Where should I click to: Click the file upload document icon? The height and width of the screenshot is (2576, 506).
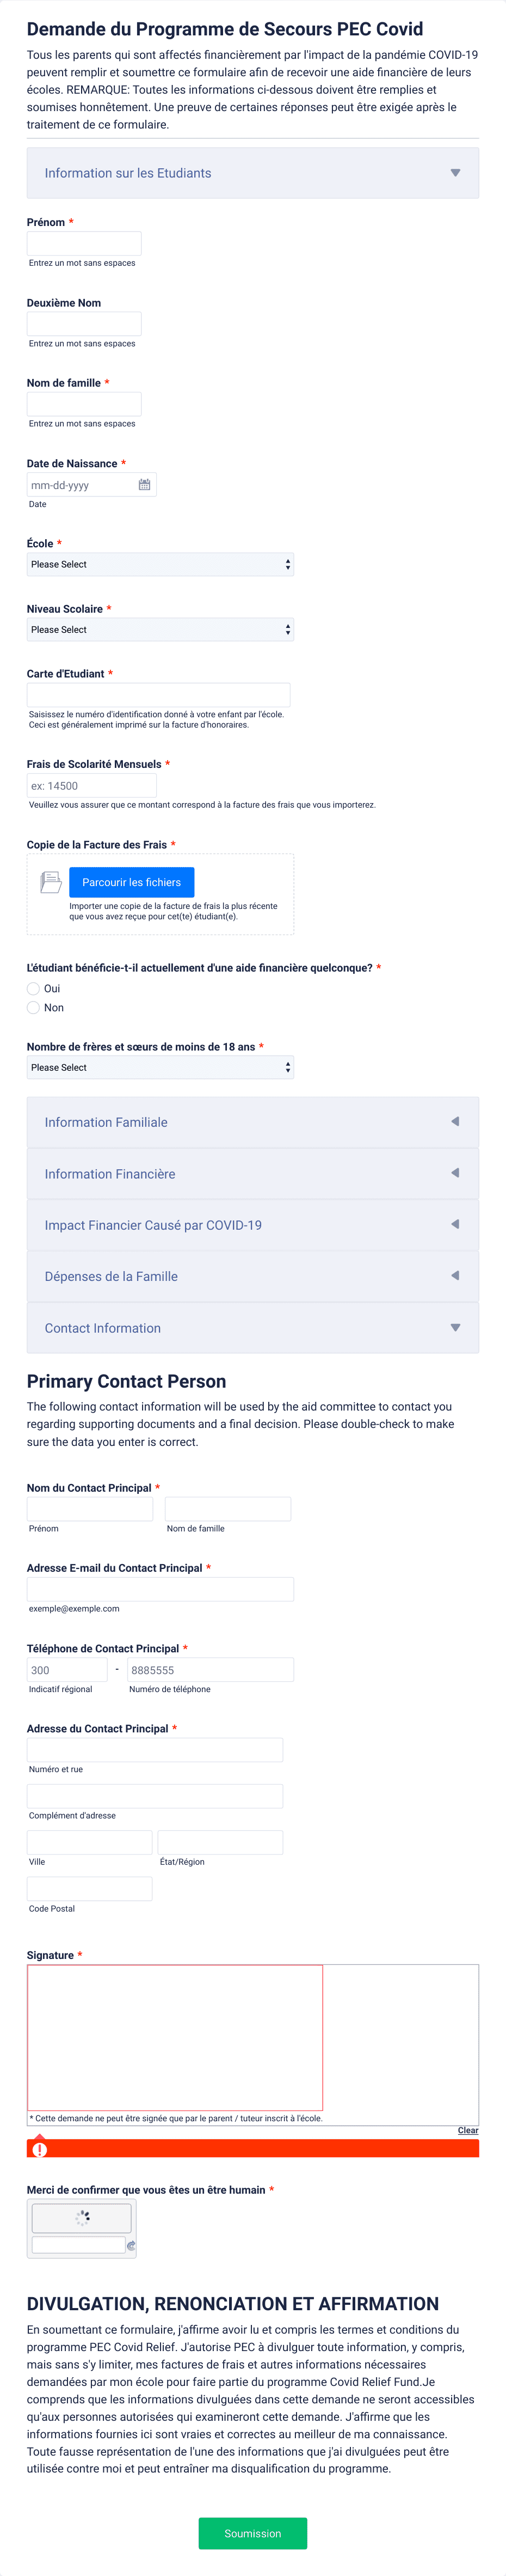coord(51,882)
